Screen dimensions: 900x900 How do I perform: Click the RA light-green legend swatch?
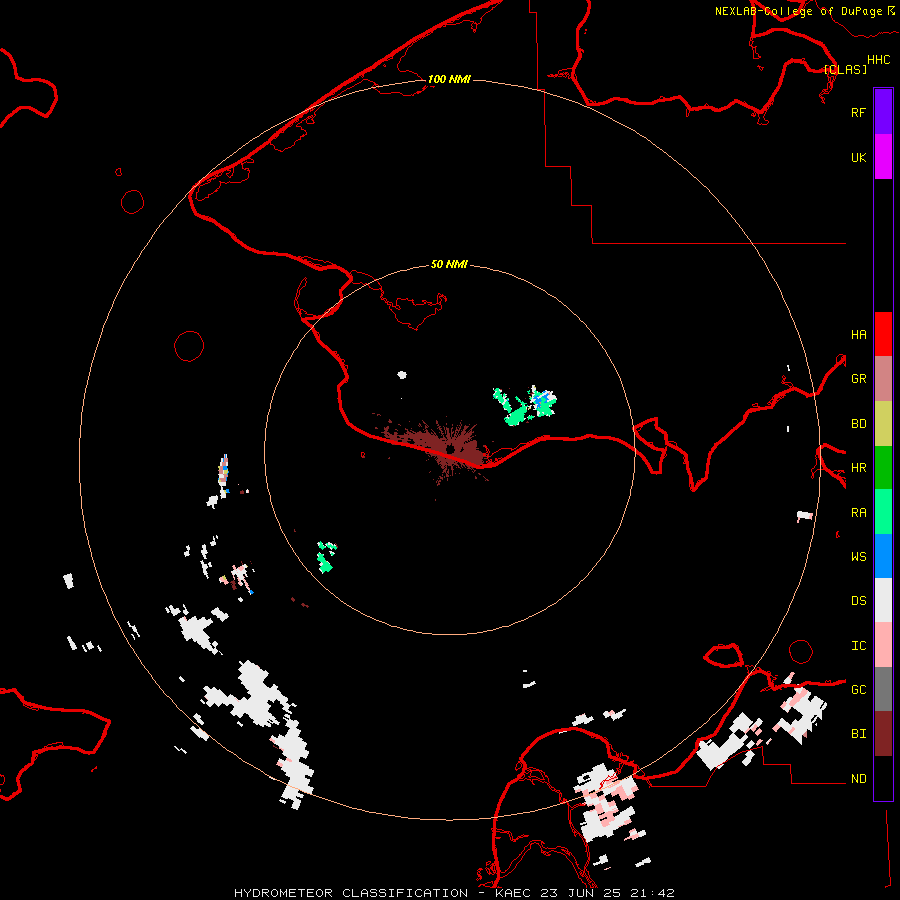coord(883,512)
